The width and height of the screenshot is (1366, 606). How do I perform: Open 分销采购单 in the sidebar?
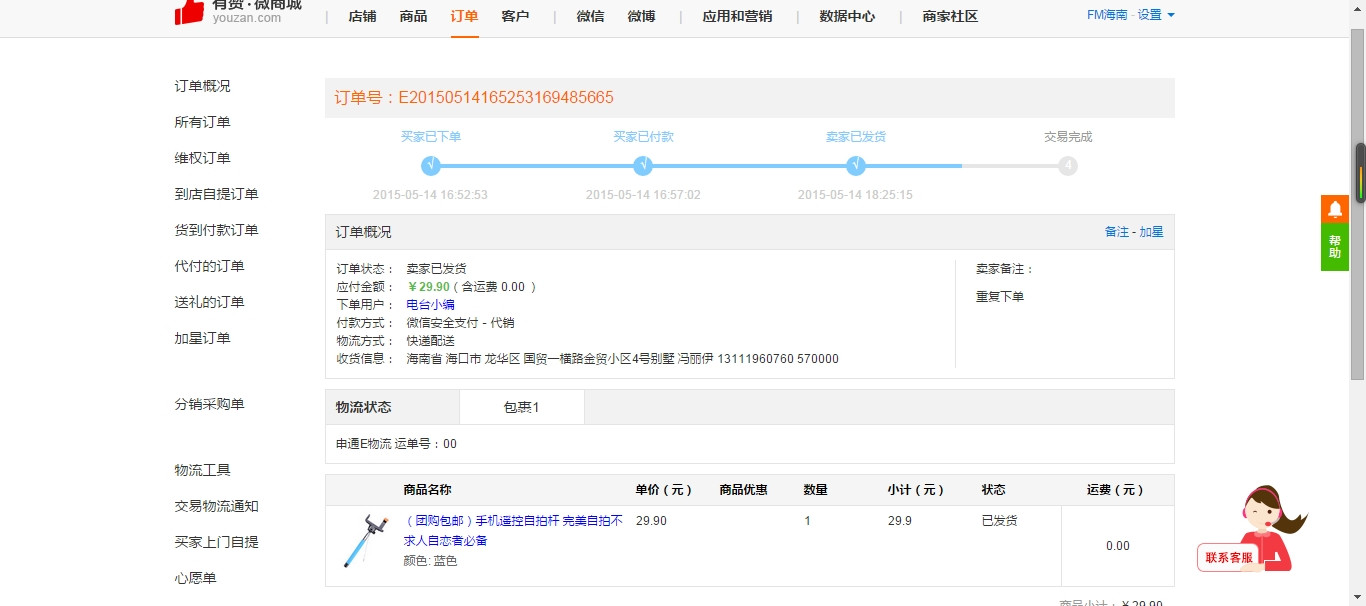(209, 404)
